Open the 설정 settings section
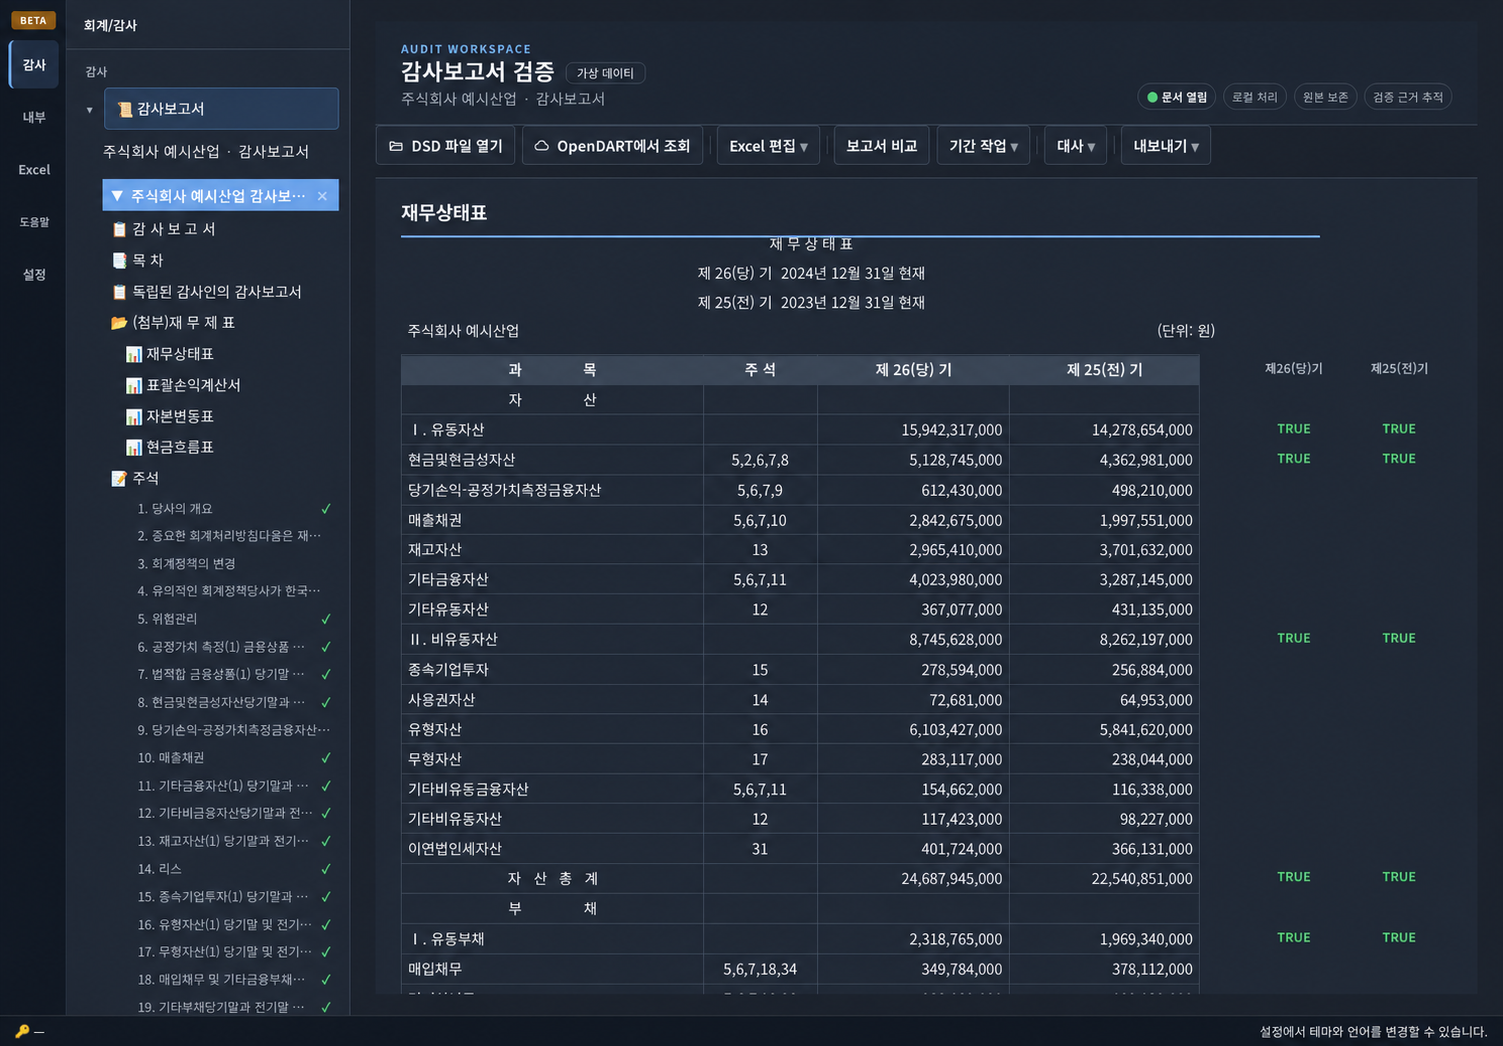The height and width of the screenshot is (1046, 1503). pos(34,274)
